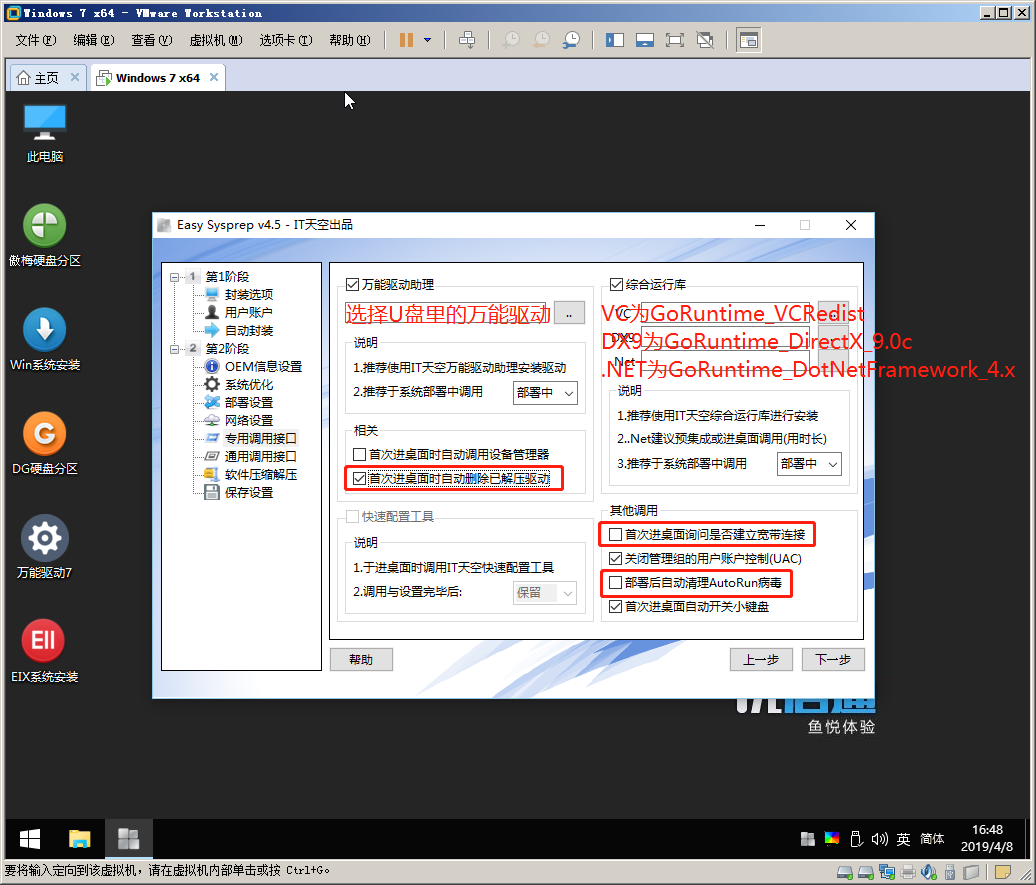Click 帮助 button in Easy Sysprep
Image resolution: width=1036 pixels, height=885 pixels.
361,660
